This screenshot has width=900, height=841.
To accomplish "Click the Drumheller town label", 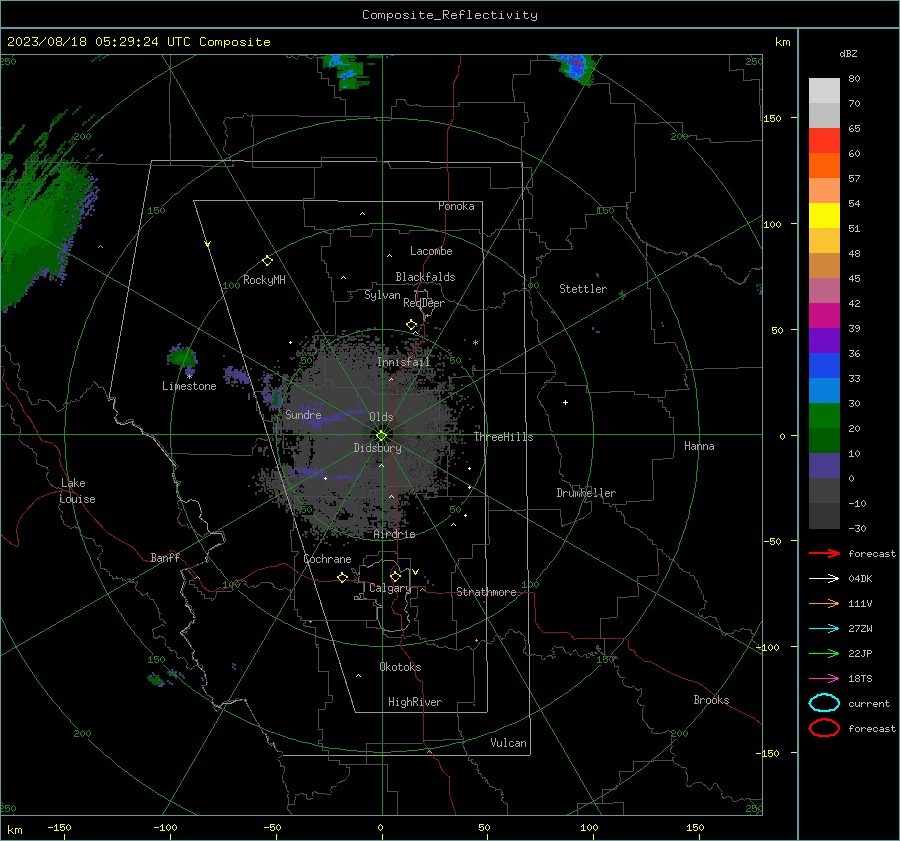I will [x=586, y=493].
